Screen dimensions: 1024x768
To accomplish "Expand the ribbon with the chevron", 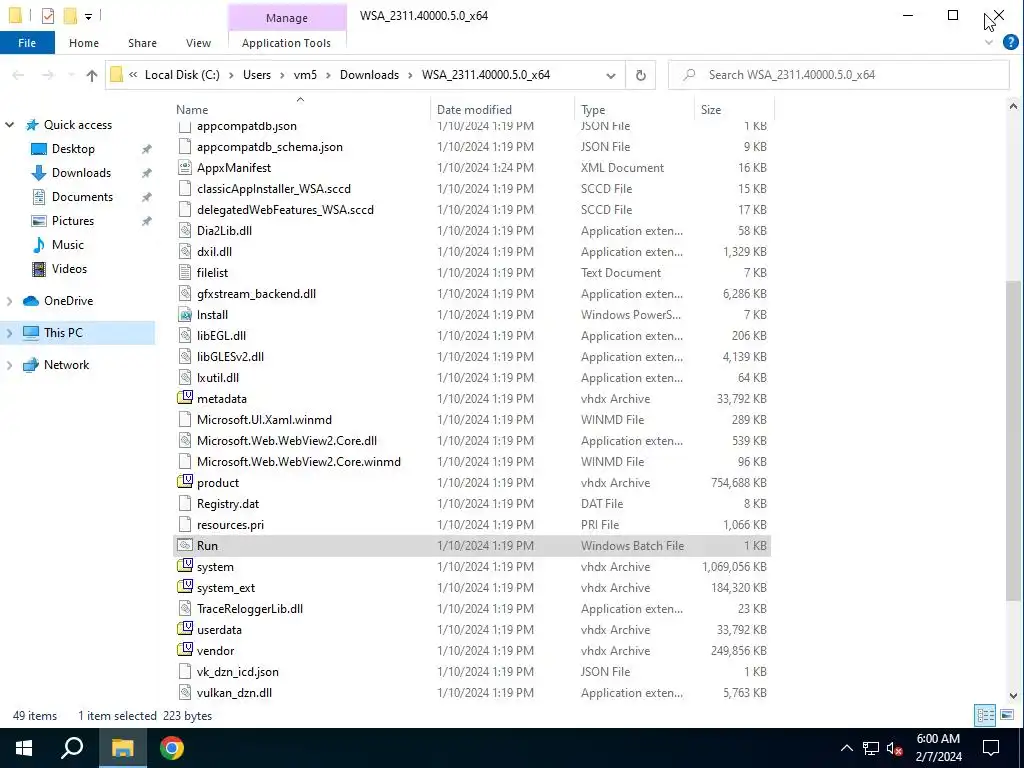I will (x=989, y=42).
